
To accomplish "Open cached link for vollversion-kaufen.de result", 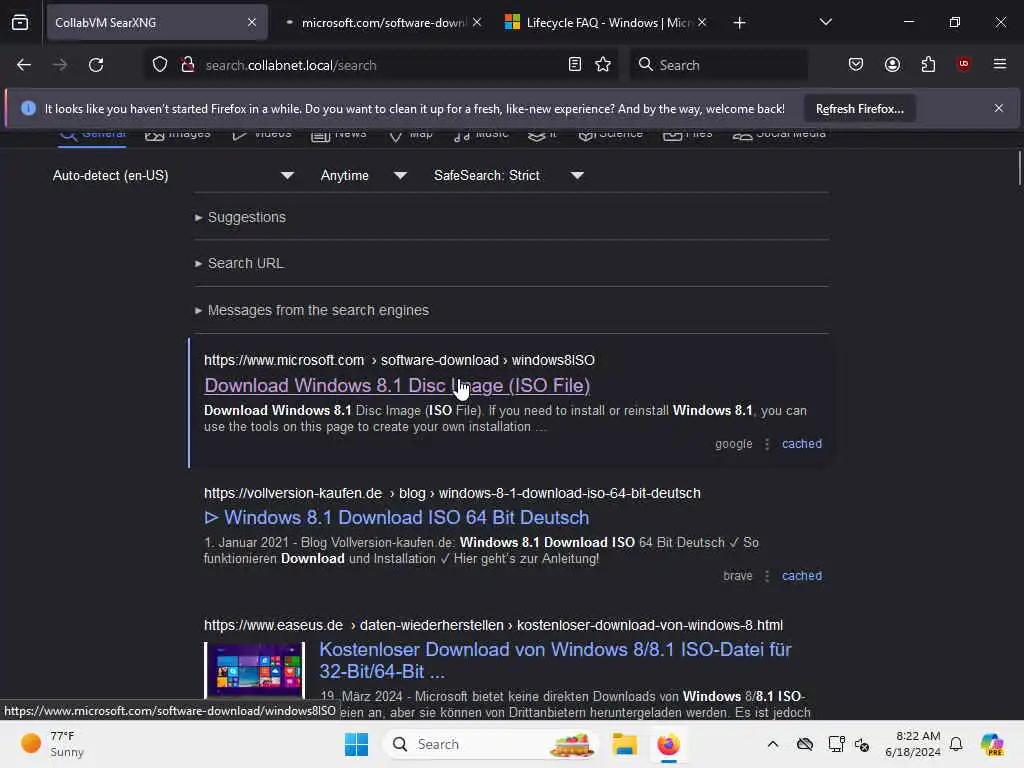I will pos(802,576).
